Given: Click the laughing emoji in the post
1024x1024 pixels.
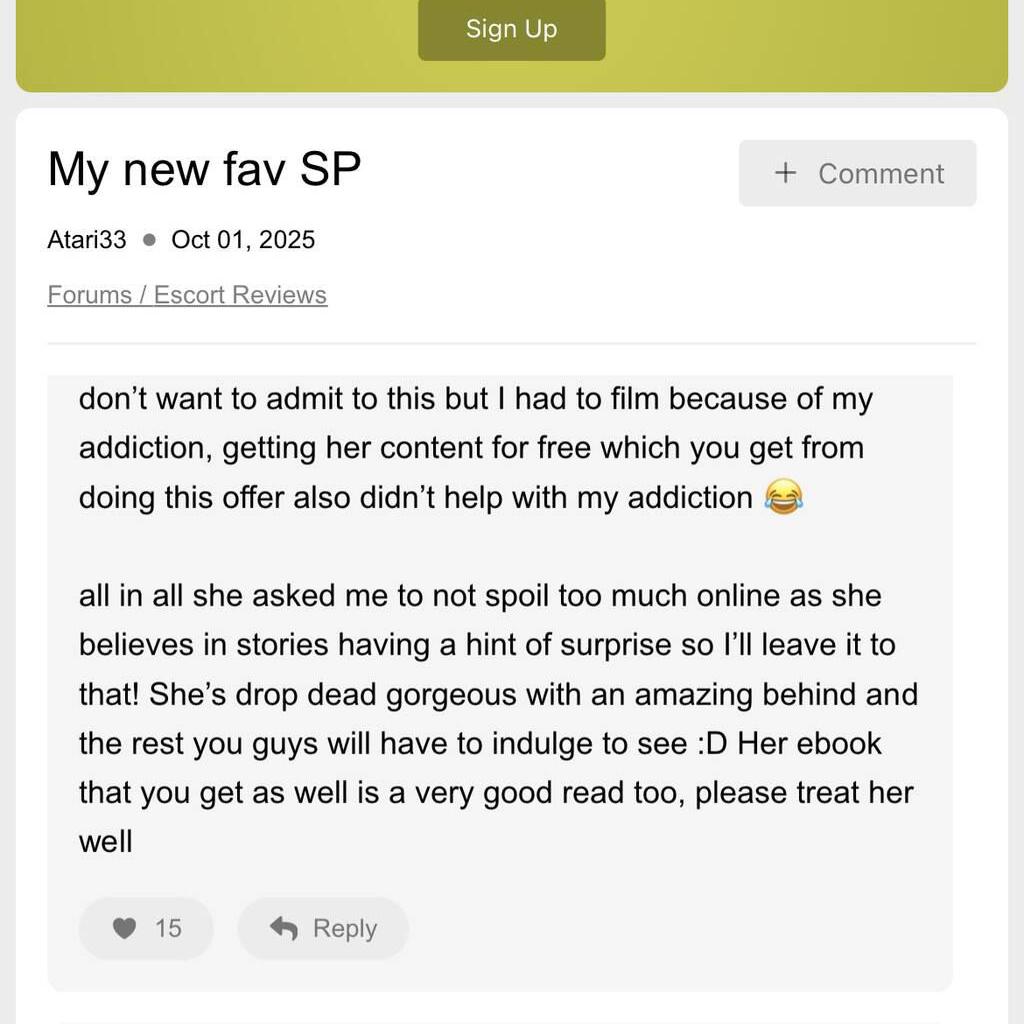Looking at the screenshot, I should click(783, 497).
